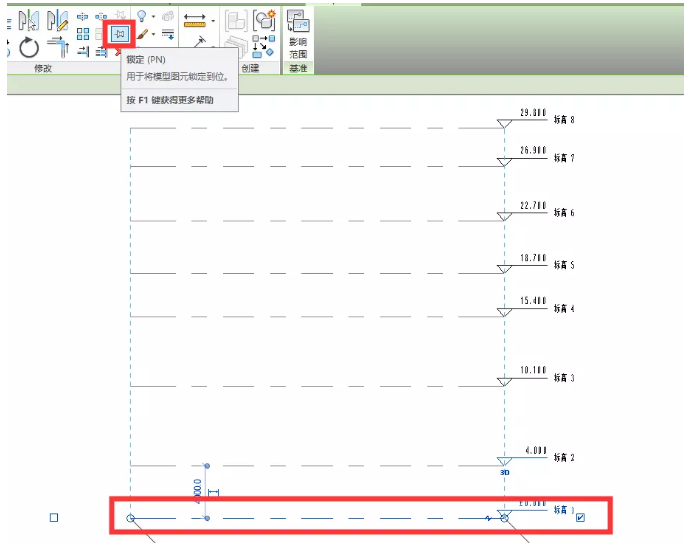This screenshot has height=545, width=689.
Task: Select the Mirror - Draw Axis tool
Action: pos(58,20)
